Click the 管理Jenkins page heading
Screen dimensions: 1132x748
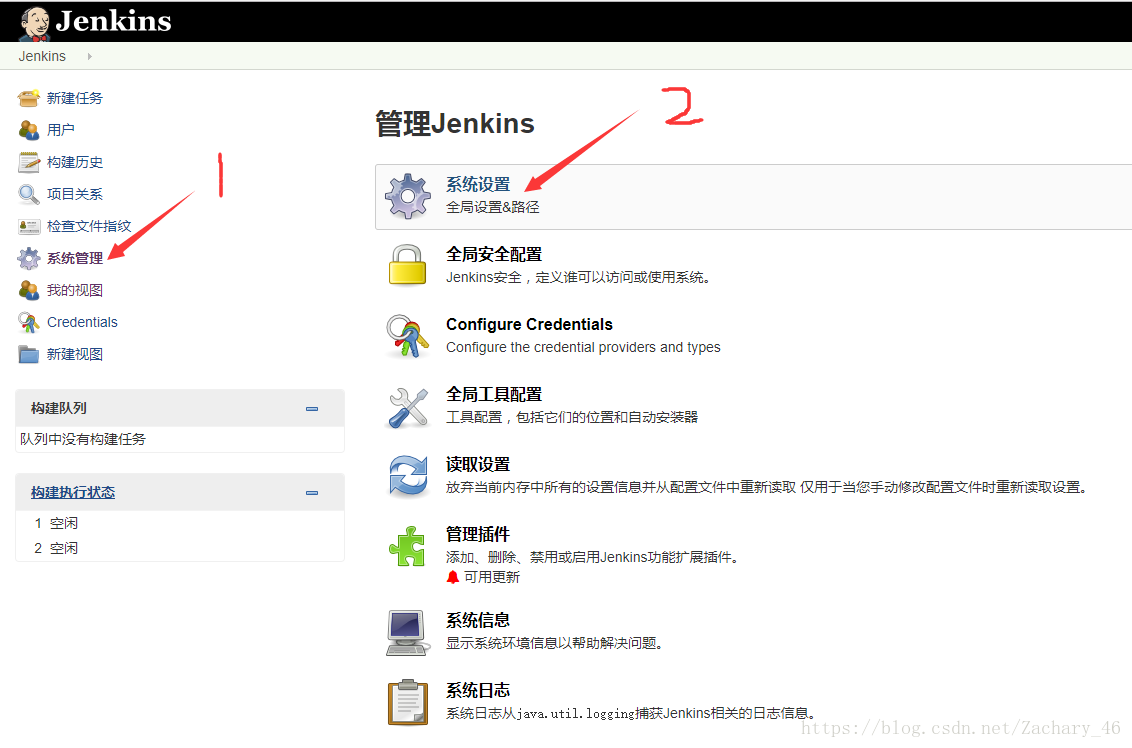tap(455, 123)
